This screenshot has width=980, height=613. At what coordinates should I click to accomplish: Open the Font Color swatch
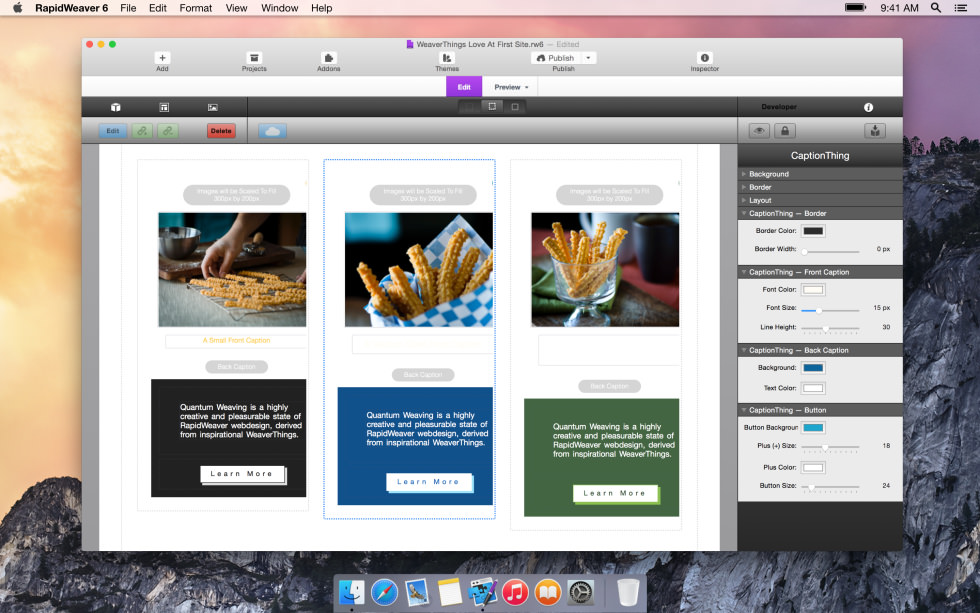point(813,290)
